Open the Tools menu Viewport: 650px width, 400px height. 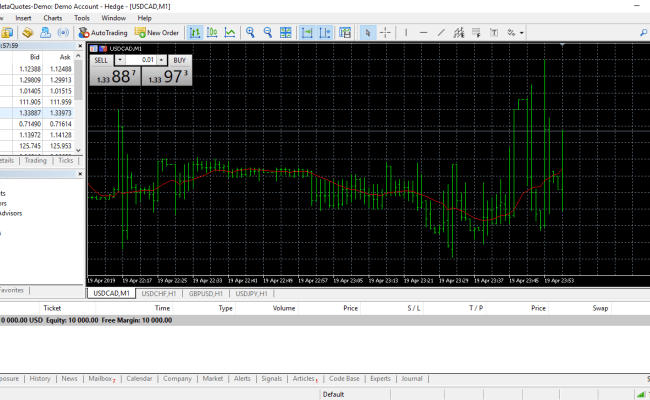[82, 18]
